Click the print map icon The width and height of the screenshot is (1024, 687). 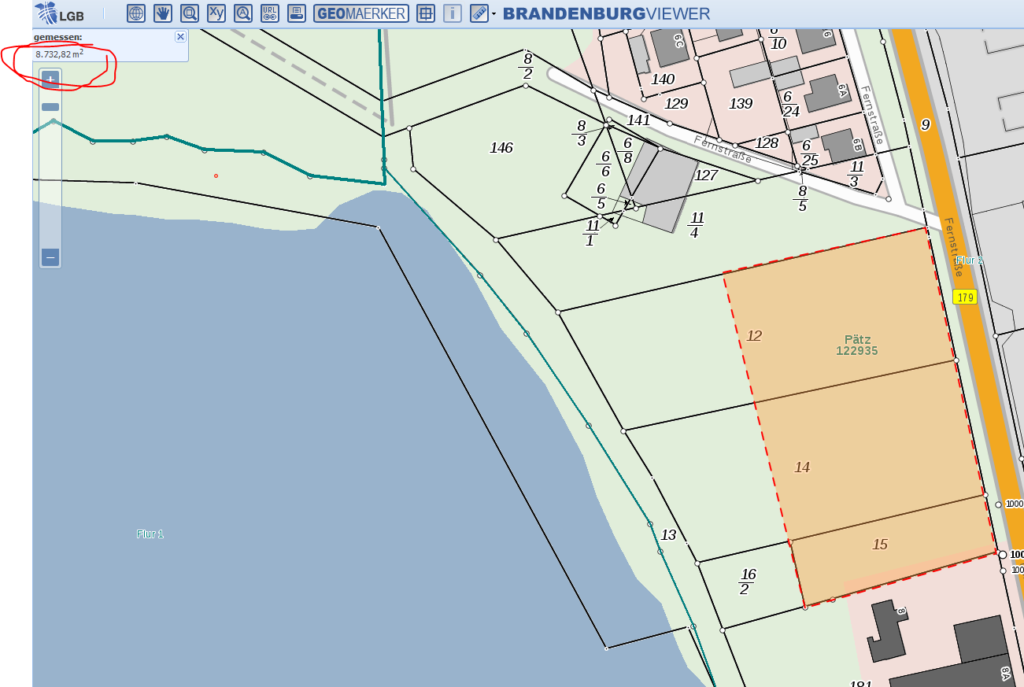pyautogui.click(x=296, y=13)
